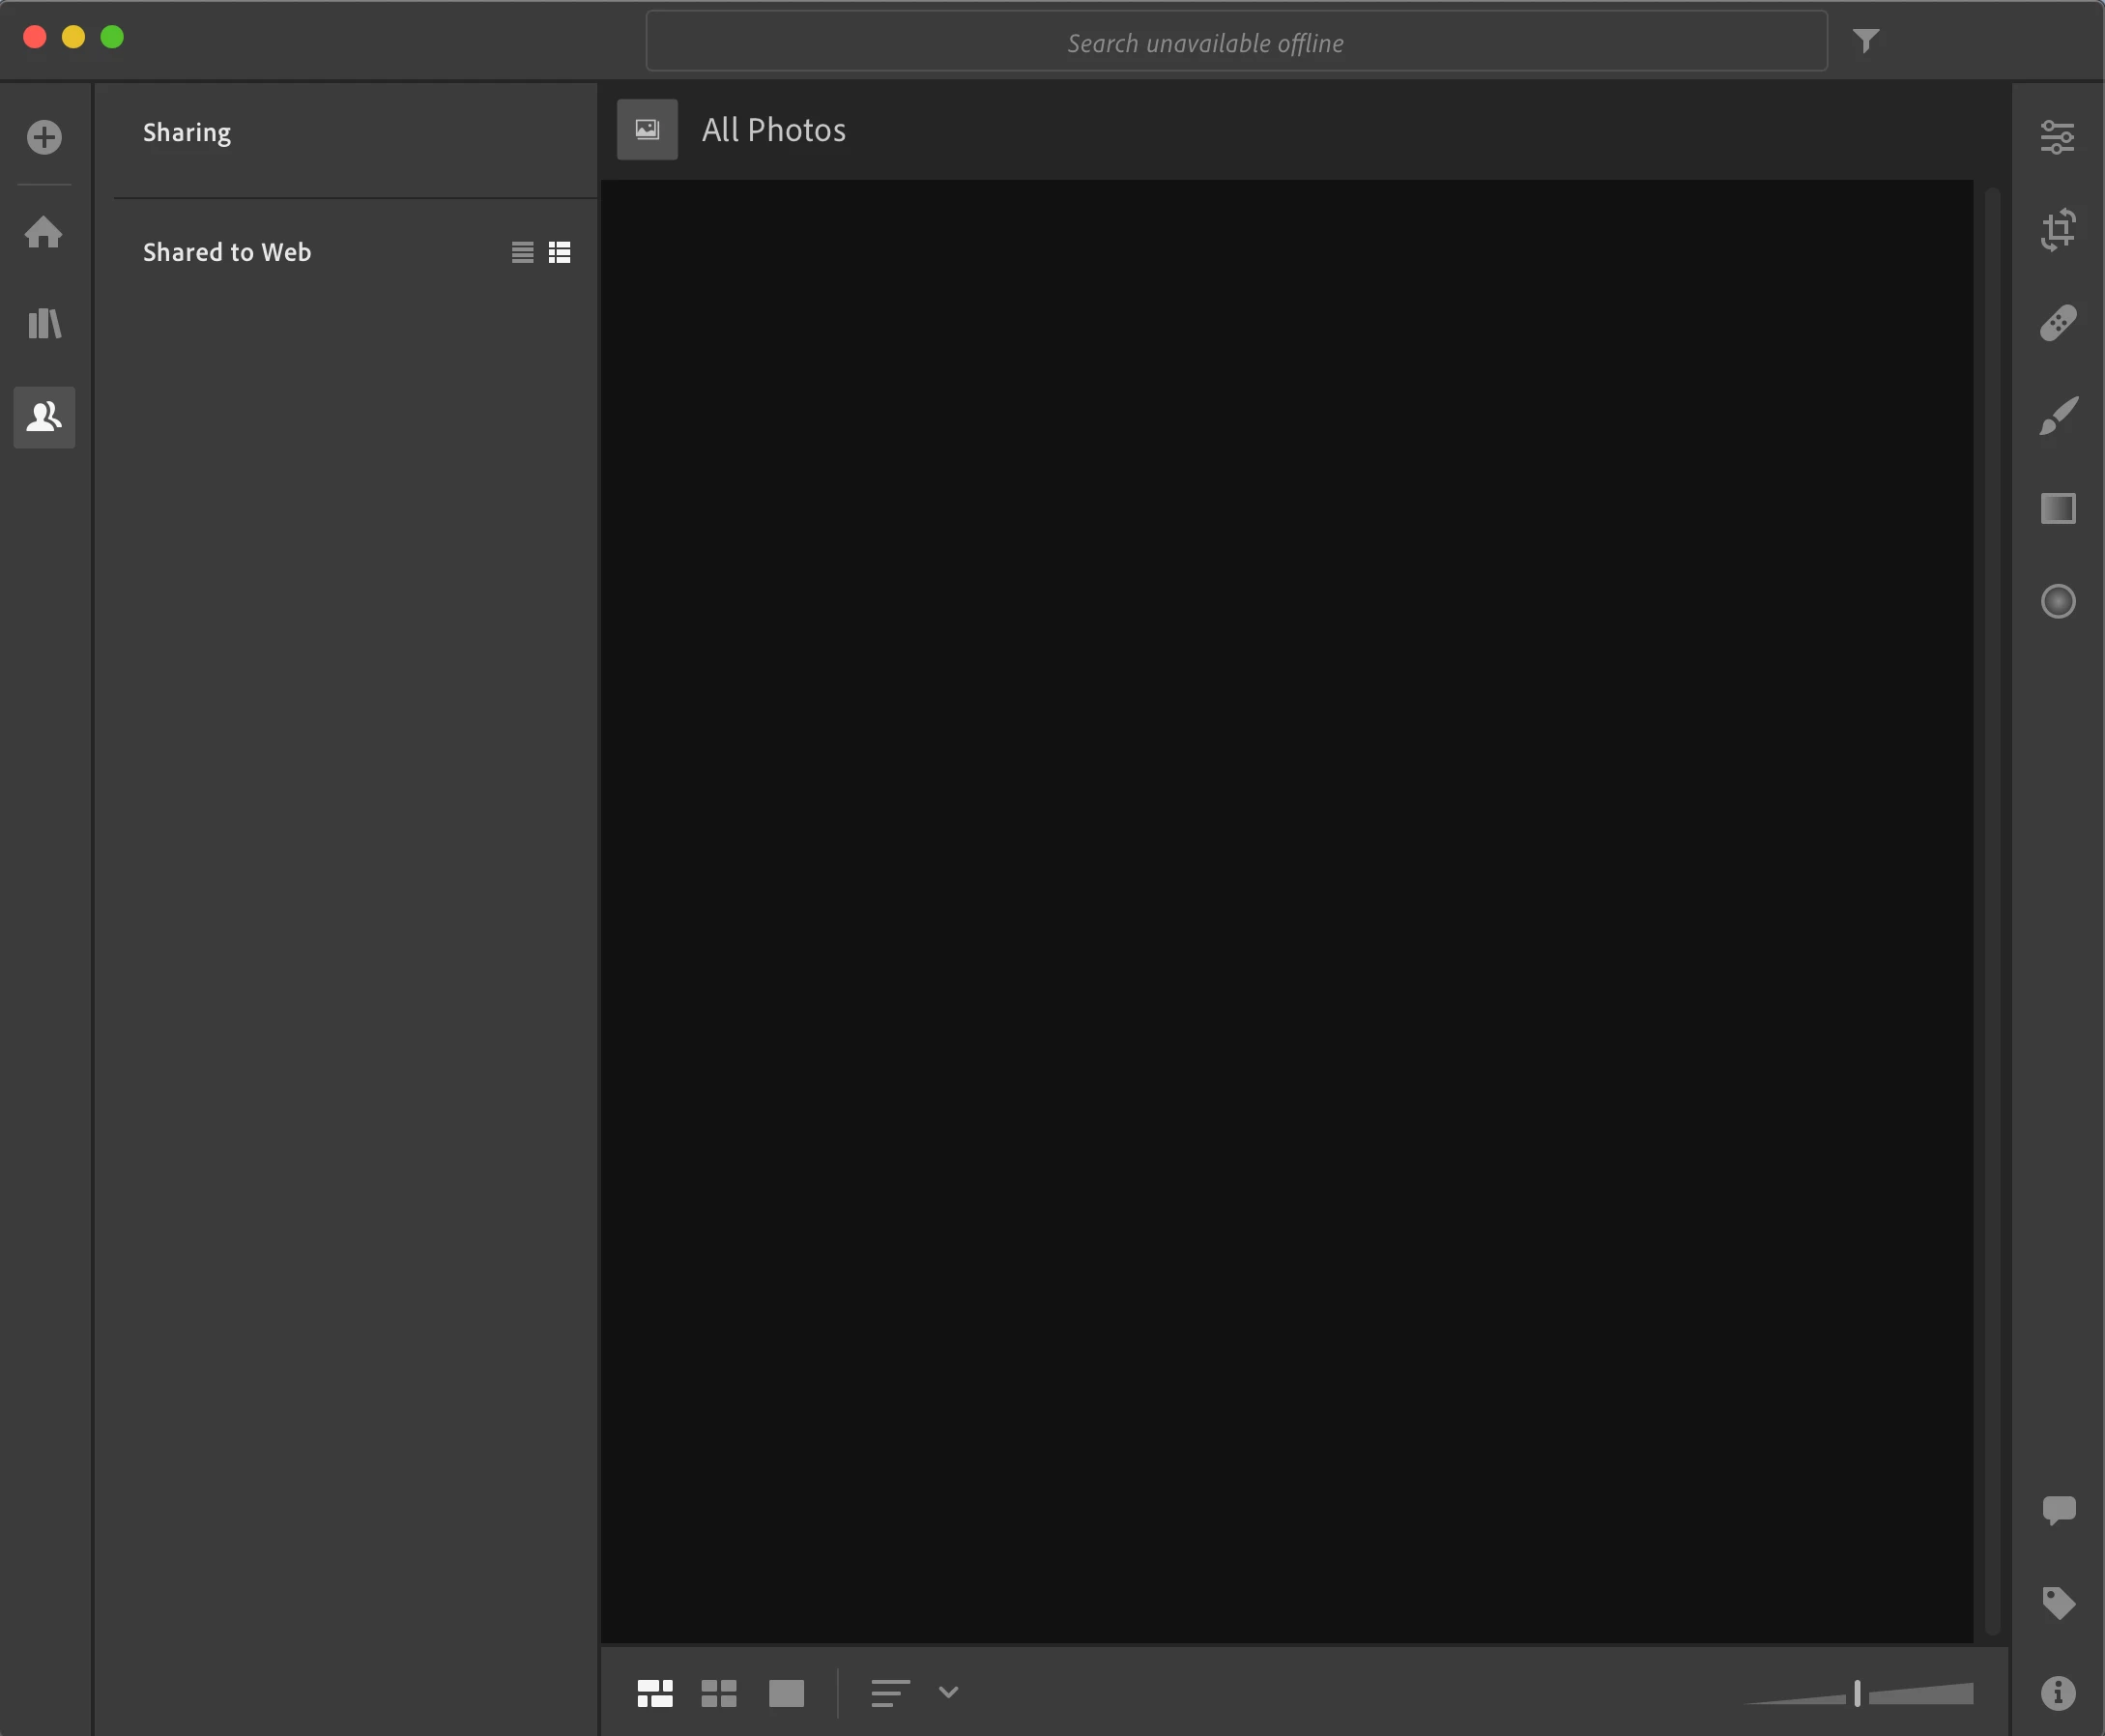Open the Edit sliders panel

tap(2057, 137)
